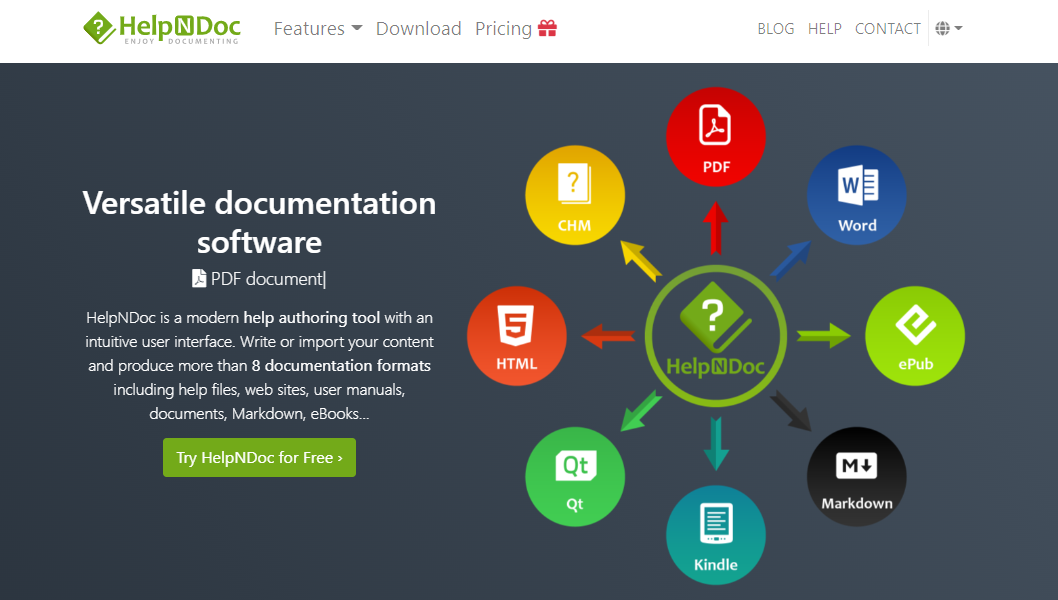The height and width of the screenshot is (600, 1058).
Task: Click the central HelpNDoc logo graphic
Action: point(716,336)
